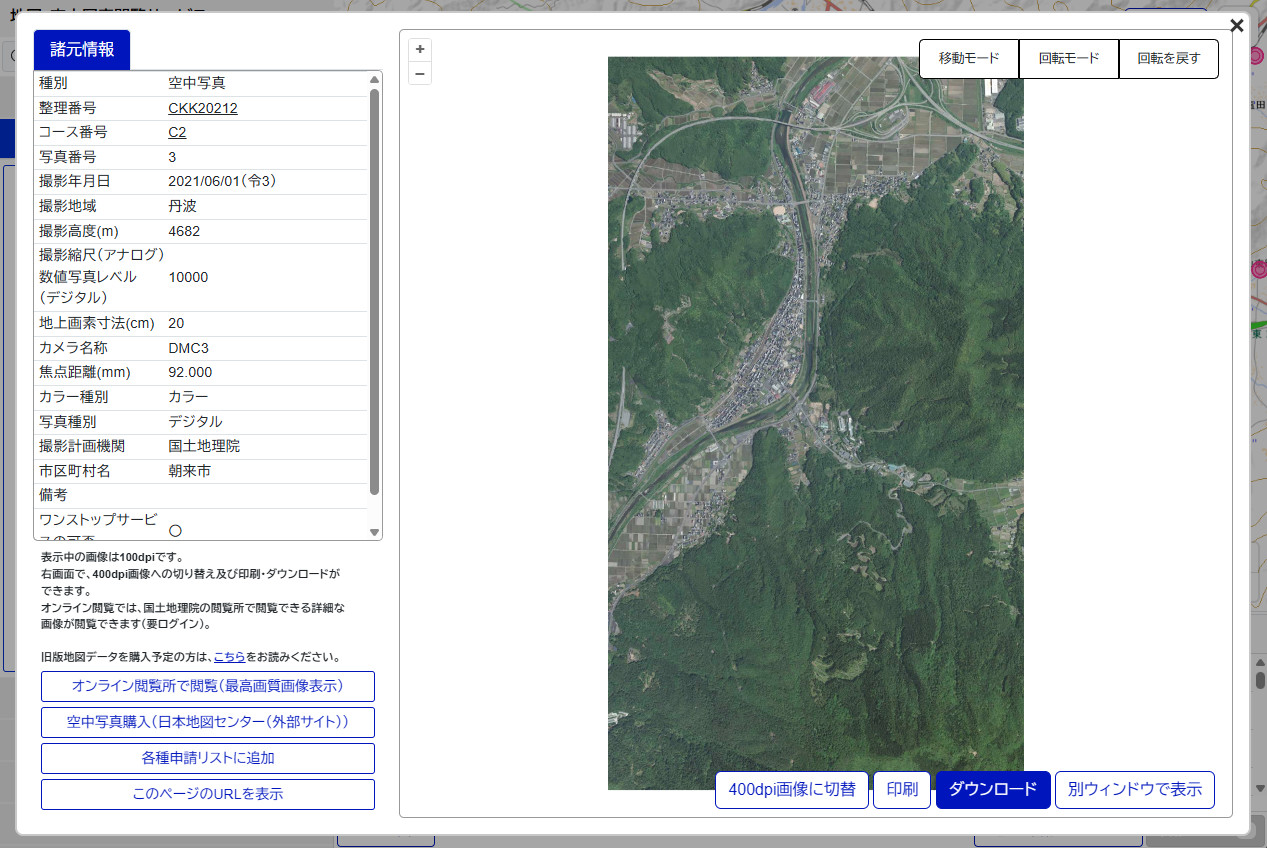Add to 各種申請リスト
Screen dimensions: 1267x848
208,758
